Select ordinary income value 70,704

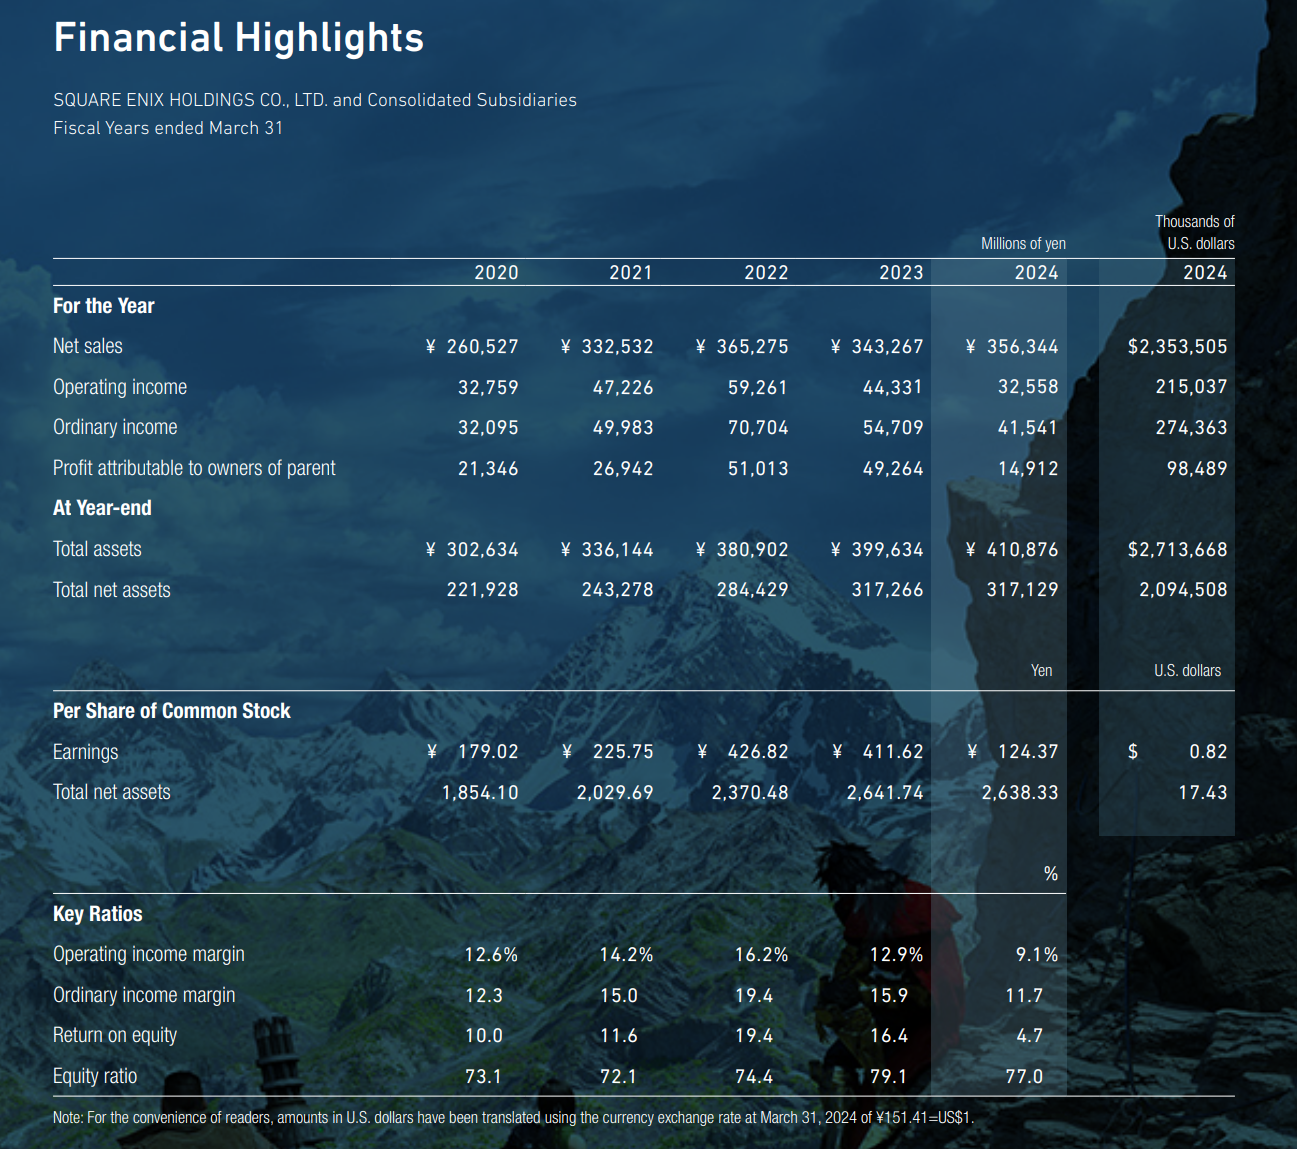click(x=758, y=427)
